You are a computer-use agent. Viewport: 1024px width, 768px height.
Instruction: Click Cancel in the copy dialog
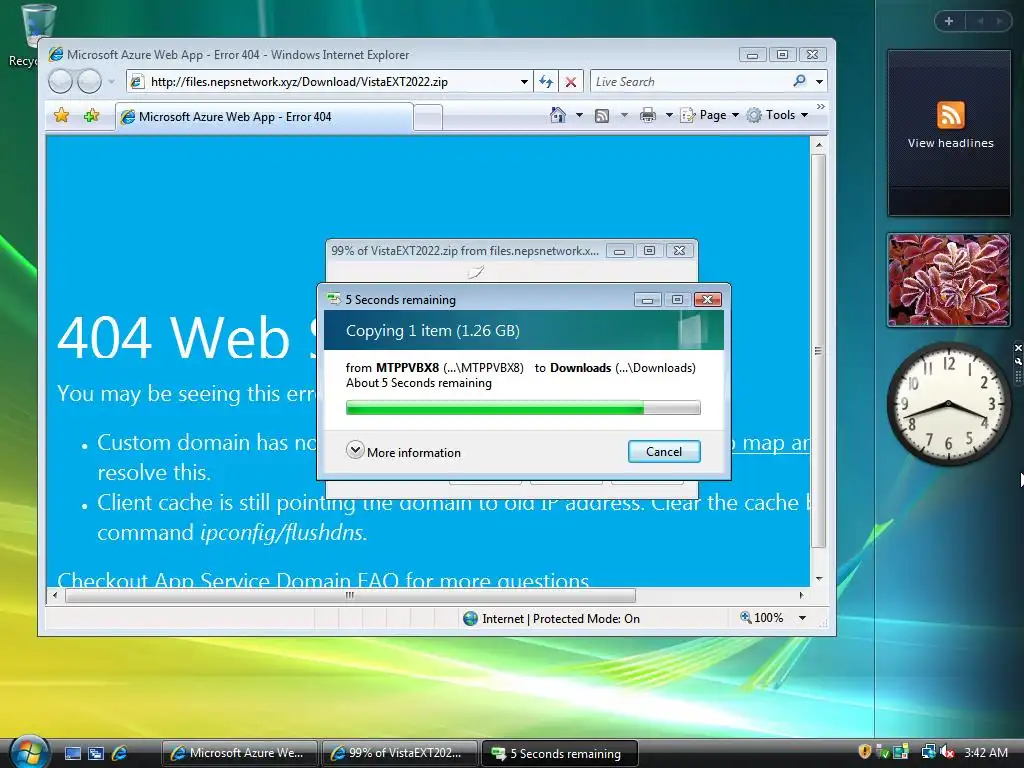coord(664,451)
